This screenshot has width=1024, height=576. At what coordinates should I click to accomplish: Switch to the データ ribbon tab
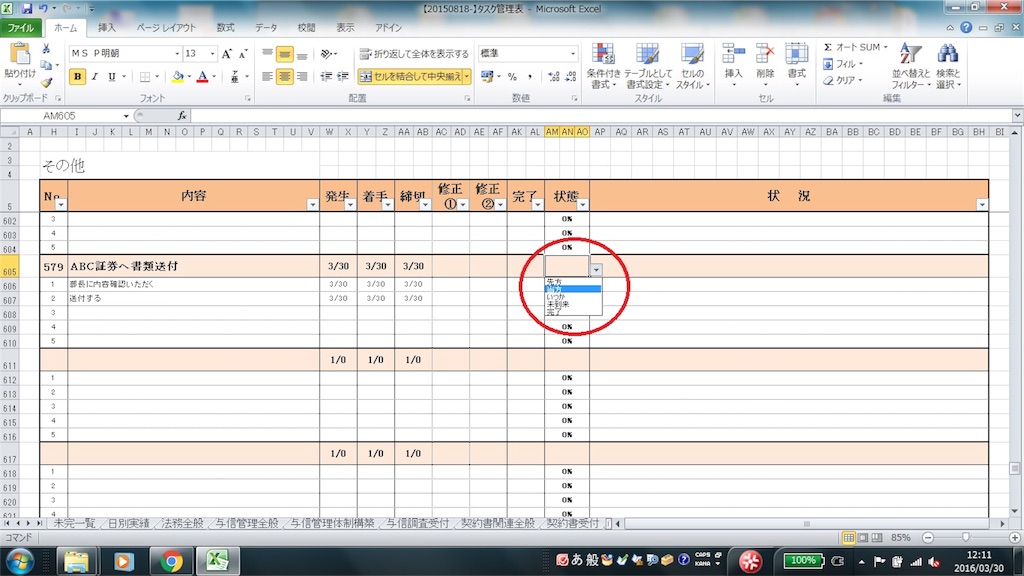point(266,28)
